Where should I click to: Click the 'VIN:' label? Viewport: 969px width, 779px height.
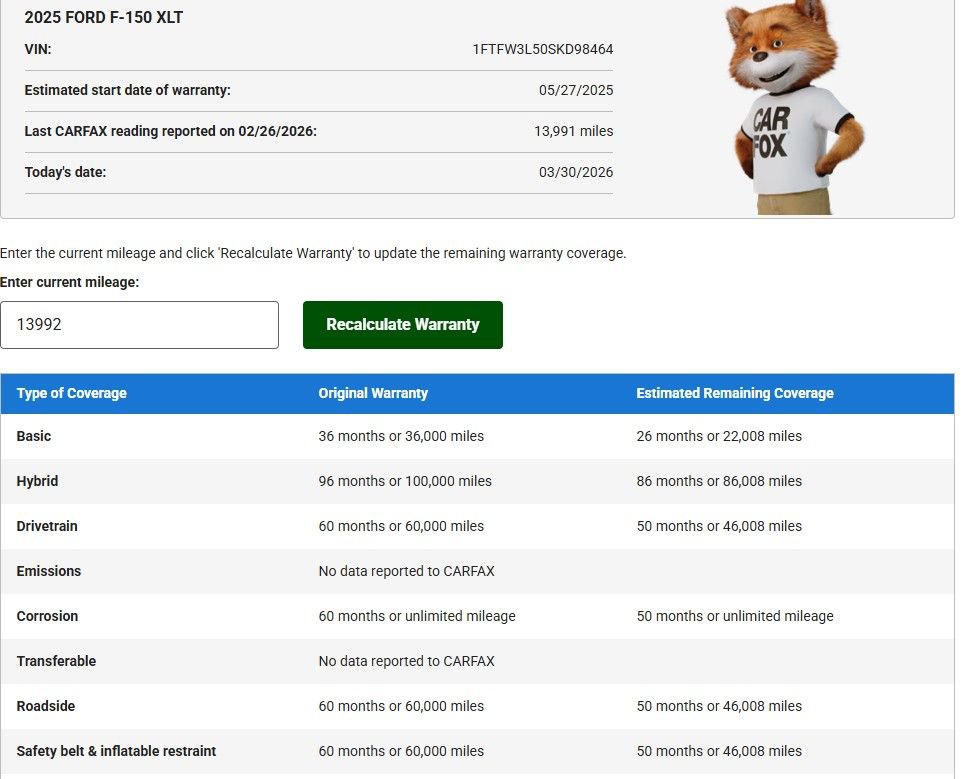38,49
